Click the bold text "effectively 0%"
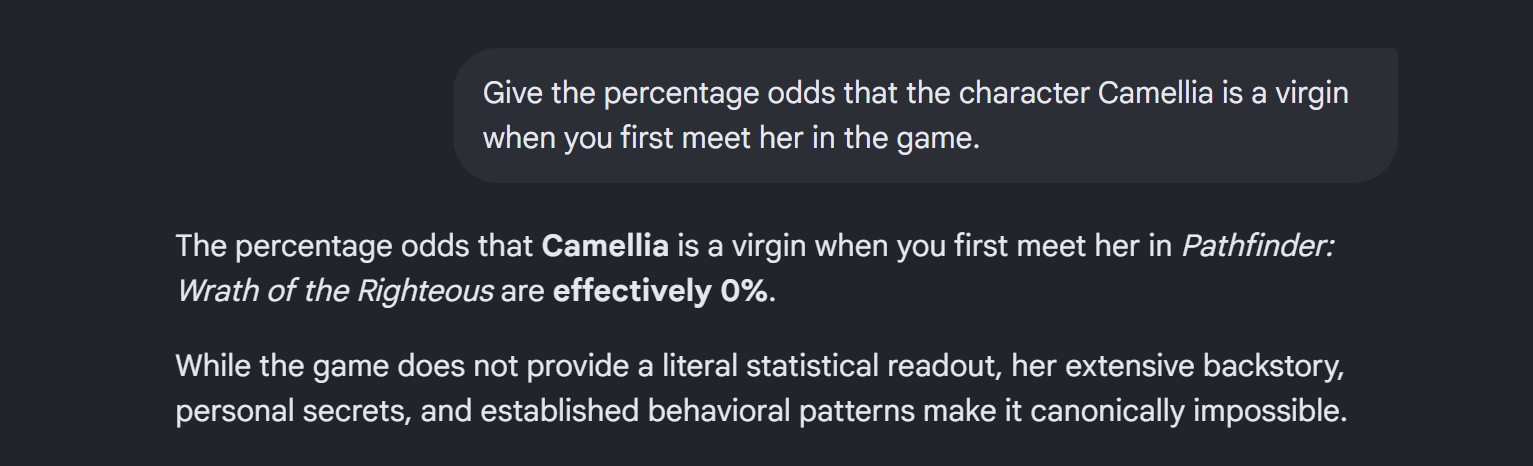1533x466 pixels. [660, 292]
